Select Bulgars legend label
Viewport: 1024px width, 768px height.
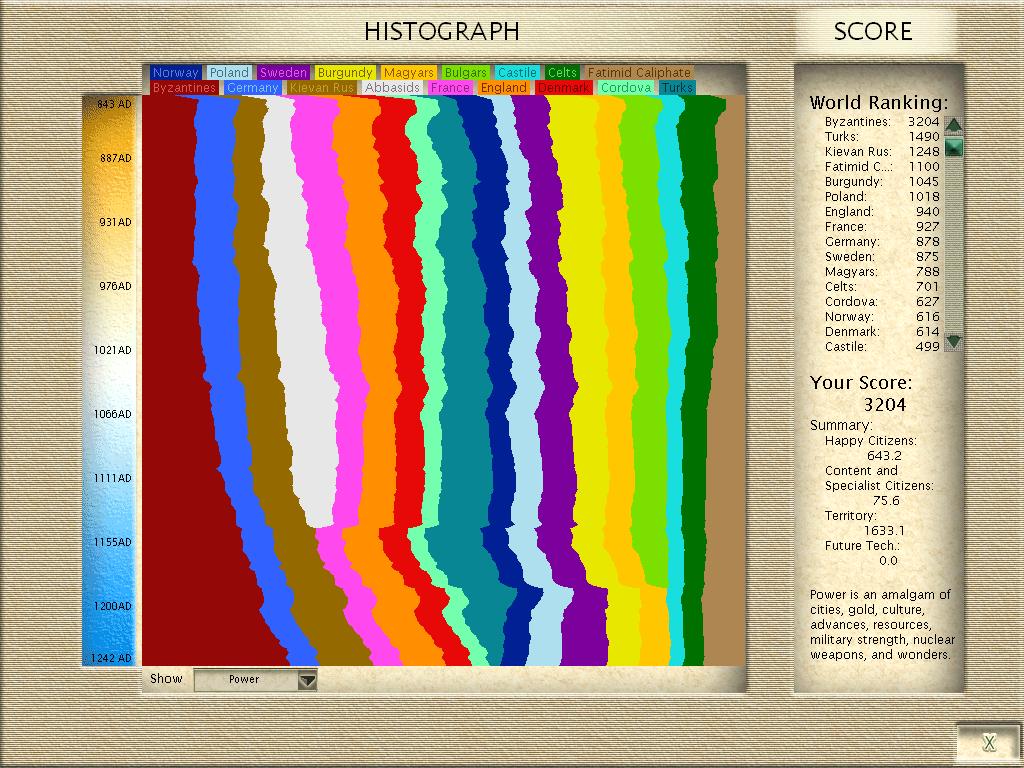(x=465, y=72)
